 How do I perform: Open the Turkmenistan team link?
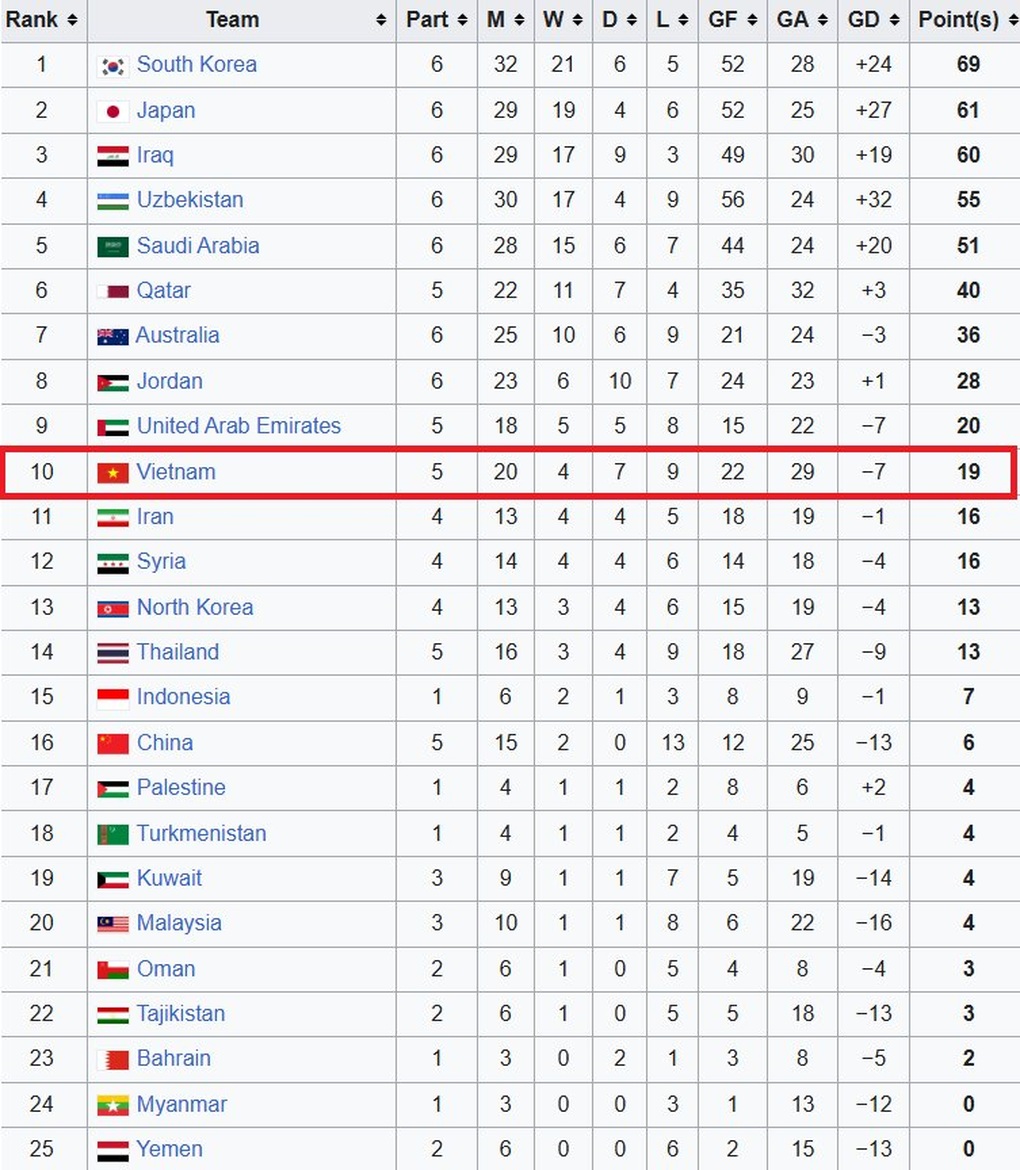201,833
